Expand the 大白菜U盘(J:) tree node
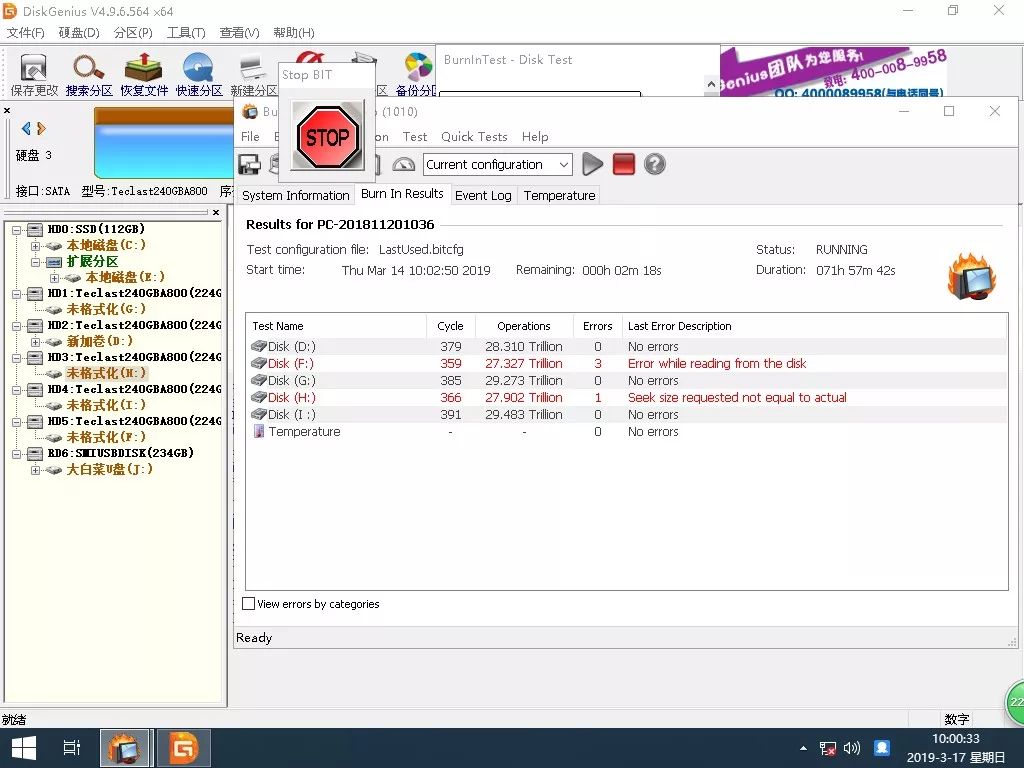1024x768 pixels. pos(36,470)
